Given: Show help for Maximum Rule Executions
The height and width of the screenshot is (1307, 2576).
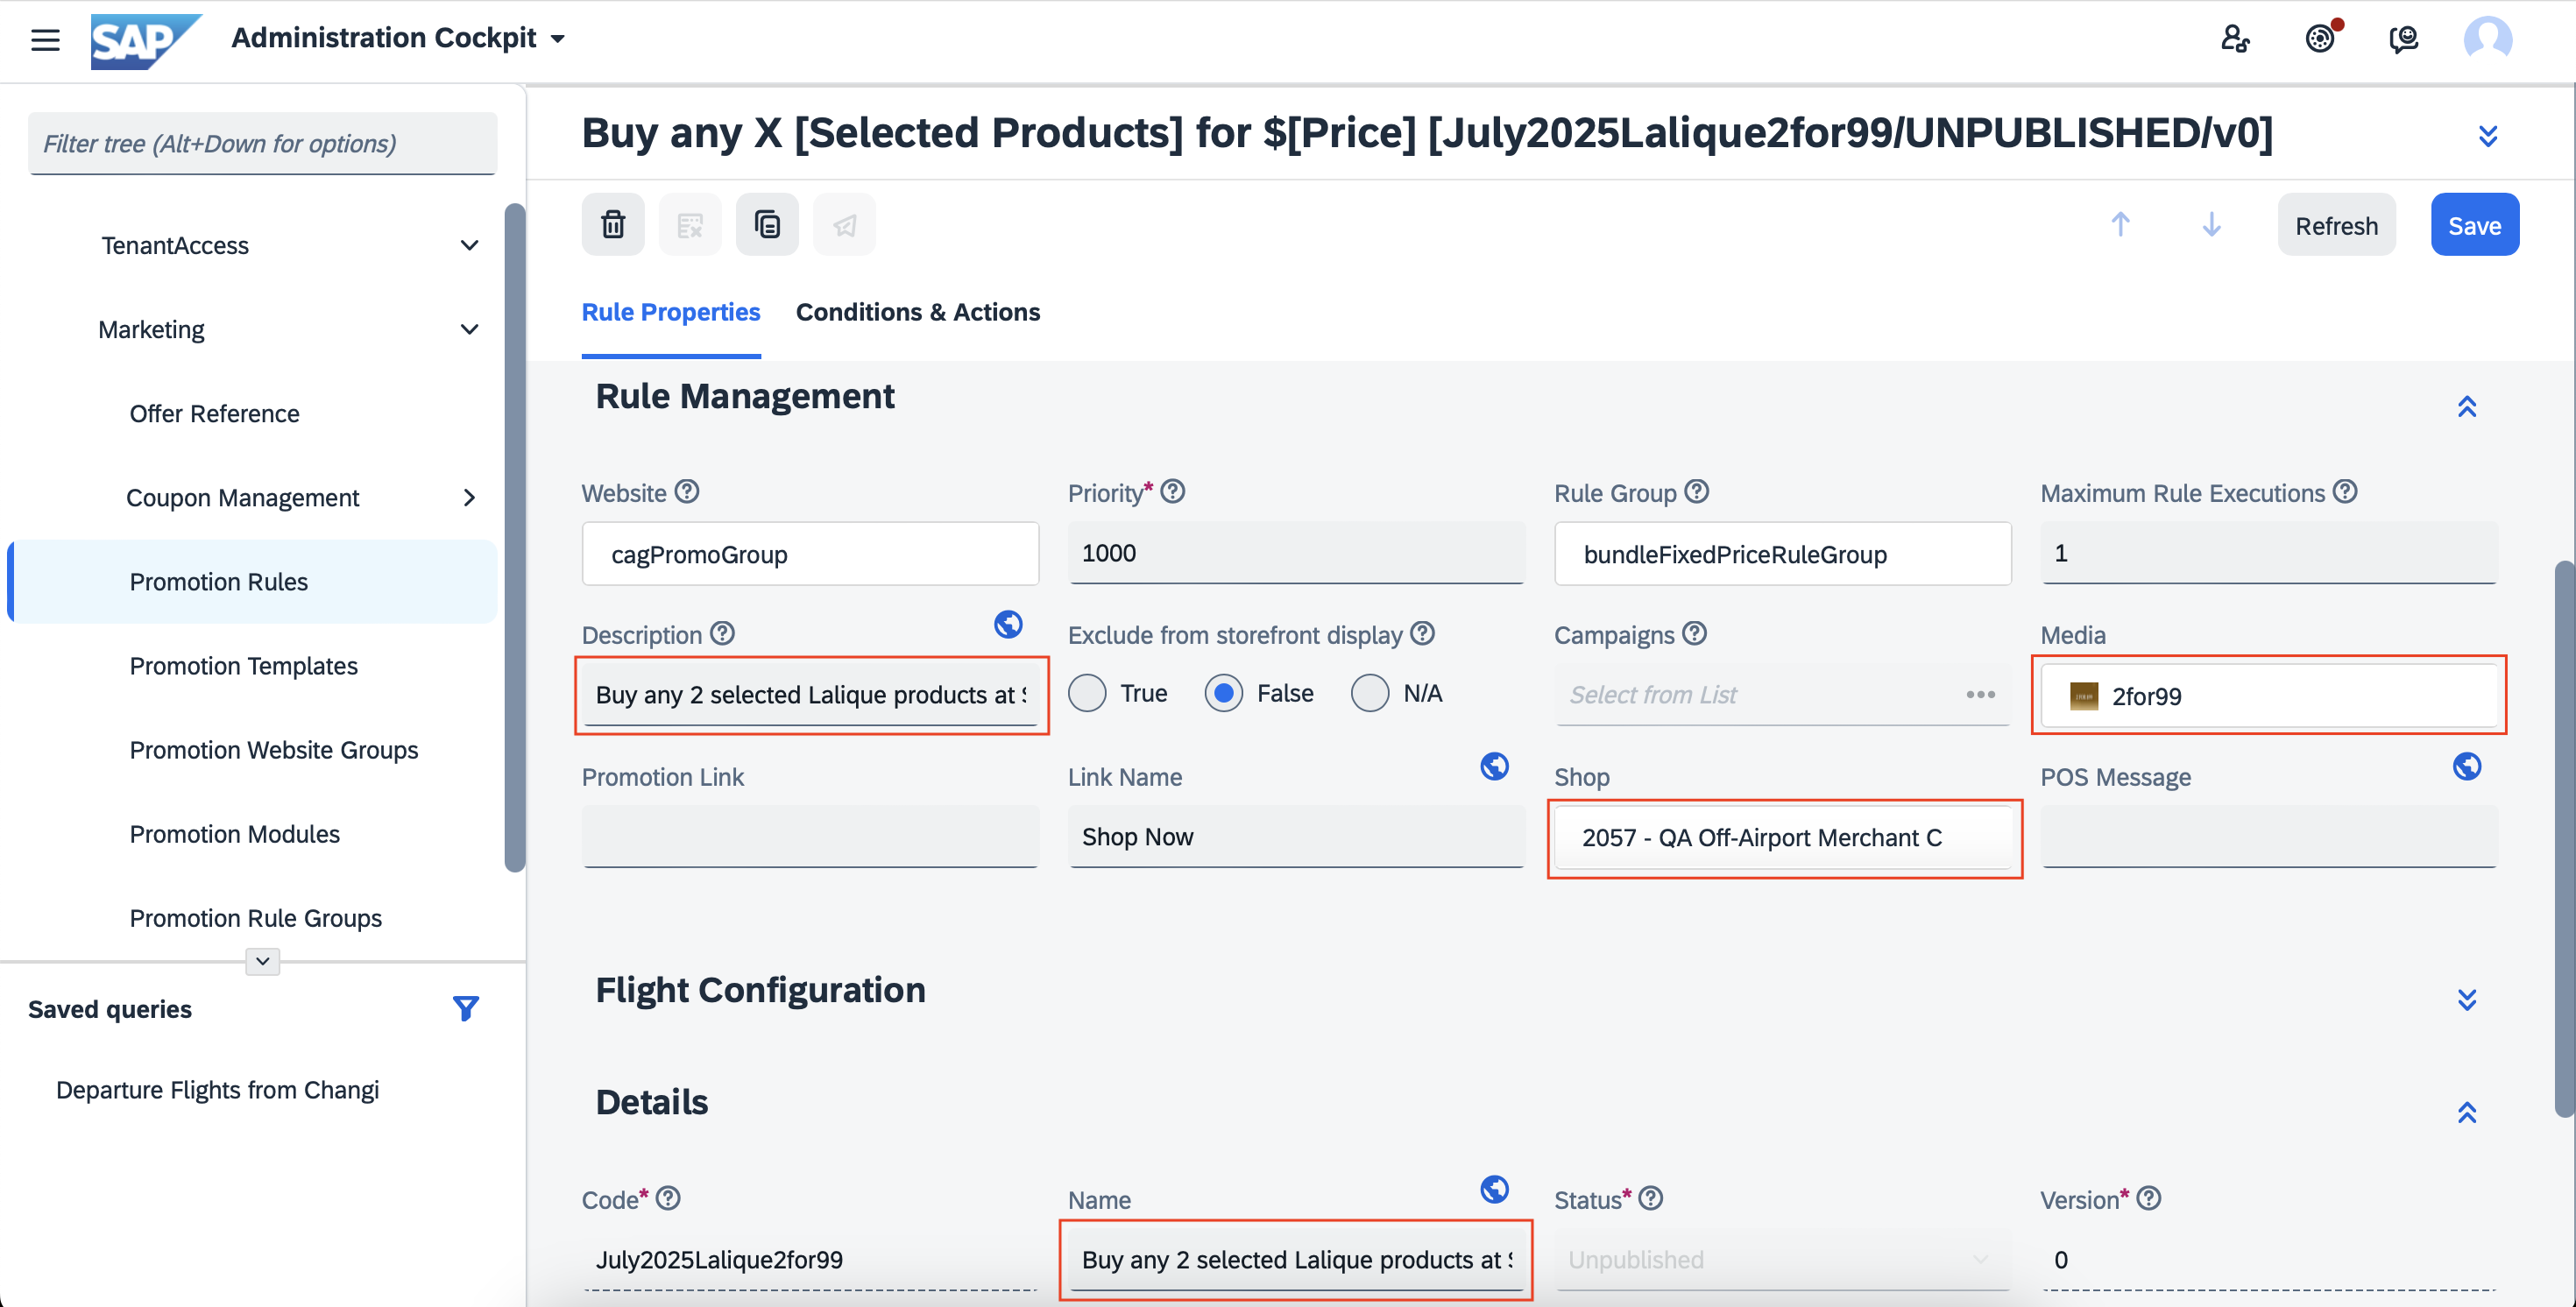Looking at the screenshot, I should coord(2345,491).
